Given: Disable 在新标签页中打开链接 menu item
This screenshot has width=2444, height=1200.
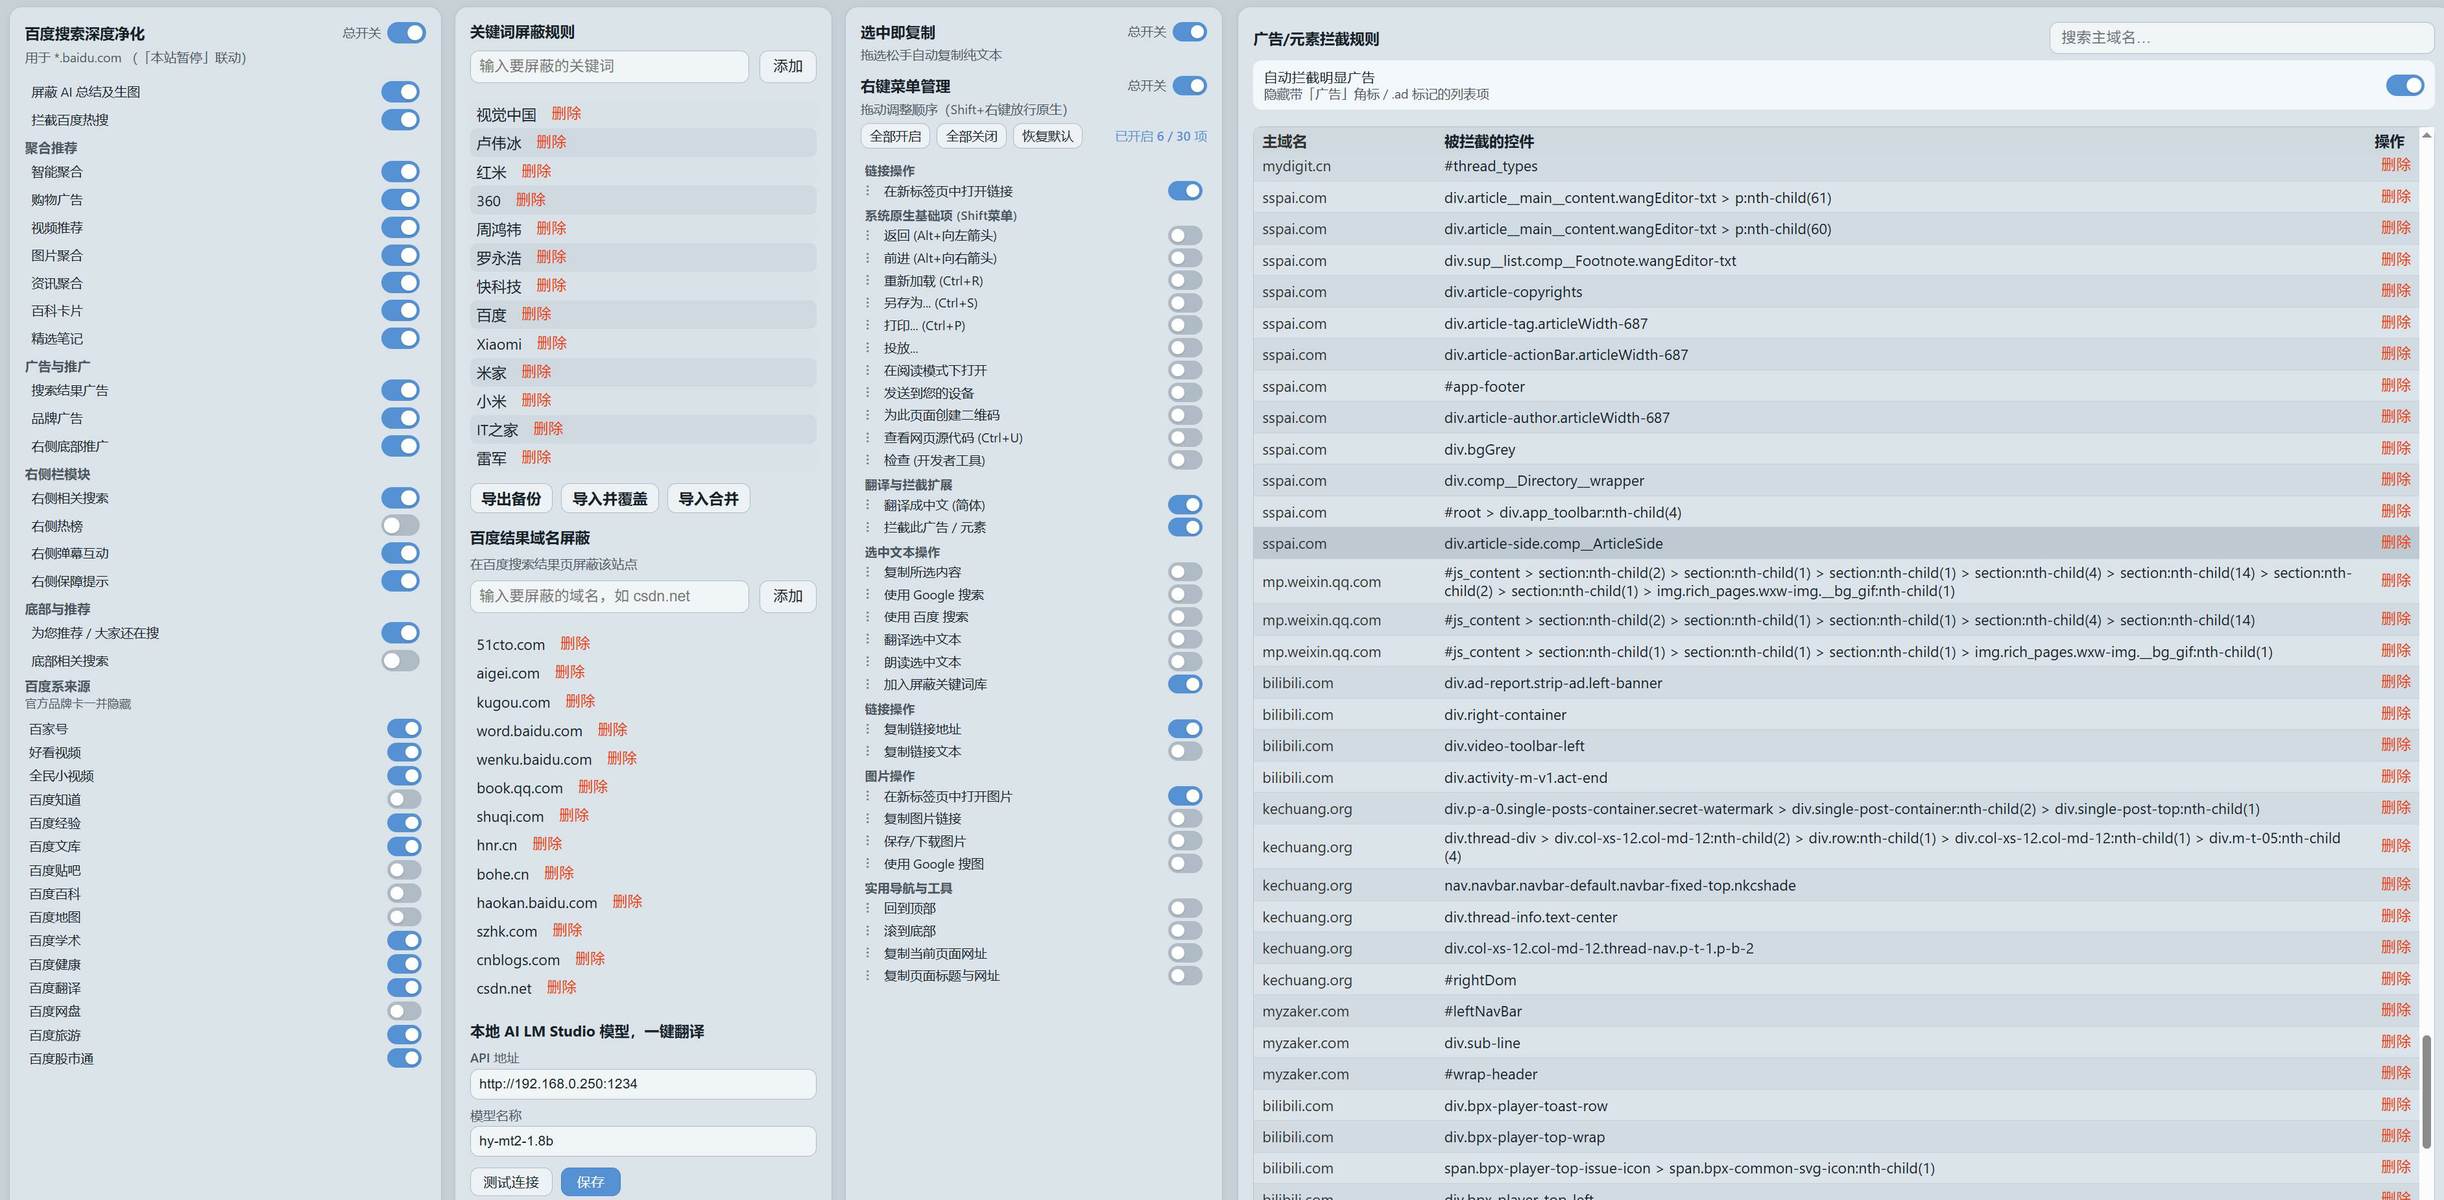Looking at the screenshot, I should pyautogui.click(x=1185, y=191).
